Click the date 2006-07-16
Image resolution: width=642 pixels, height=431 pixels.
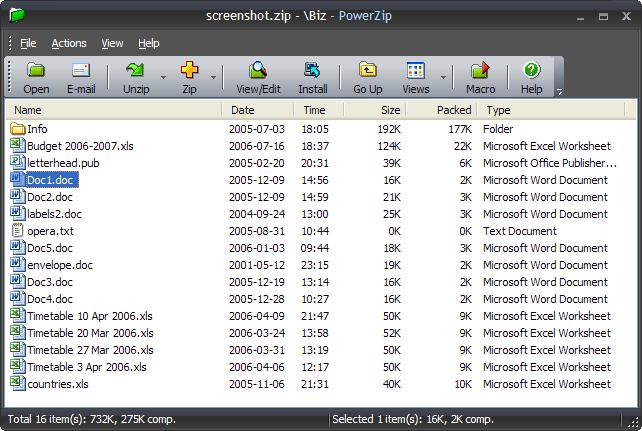[x=257, y=146]
